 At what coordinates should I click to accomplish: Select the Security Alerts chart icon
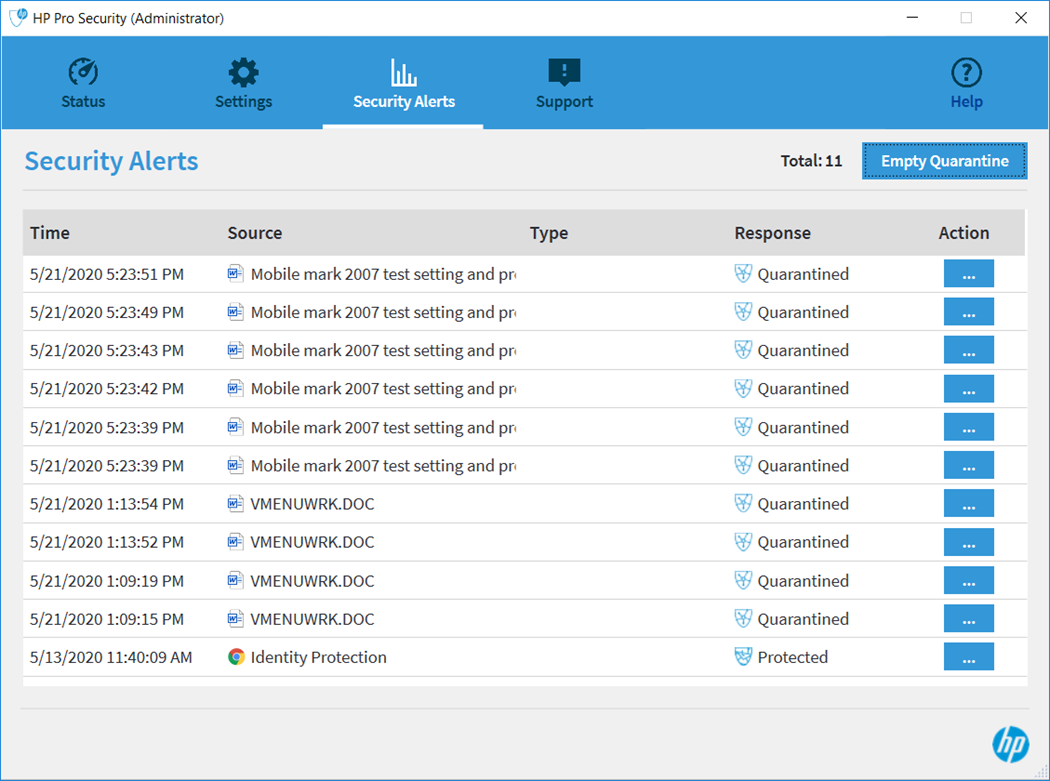403,70
